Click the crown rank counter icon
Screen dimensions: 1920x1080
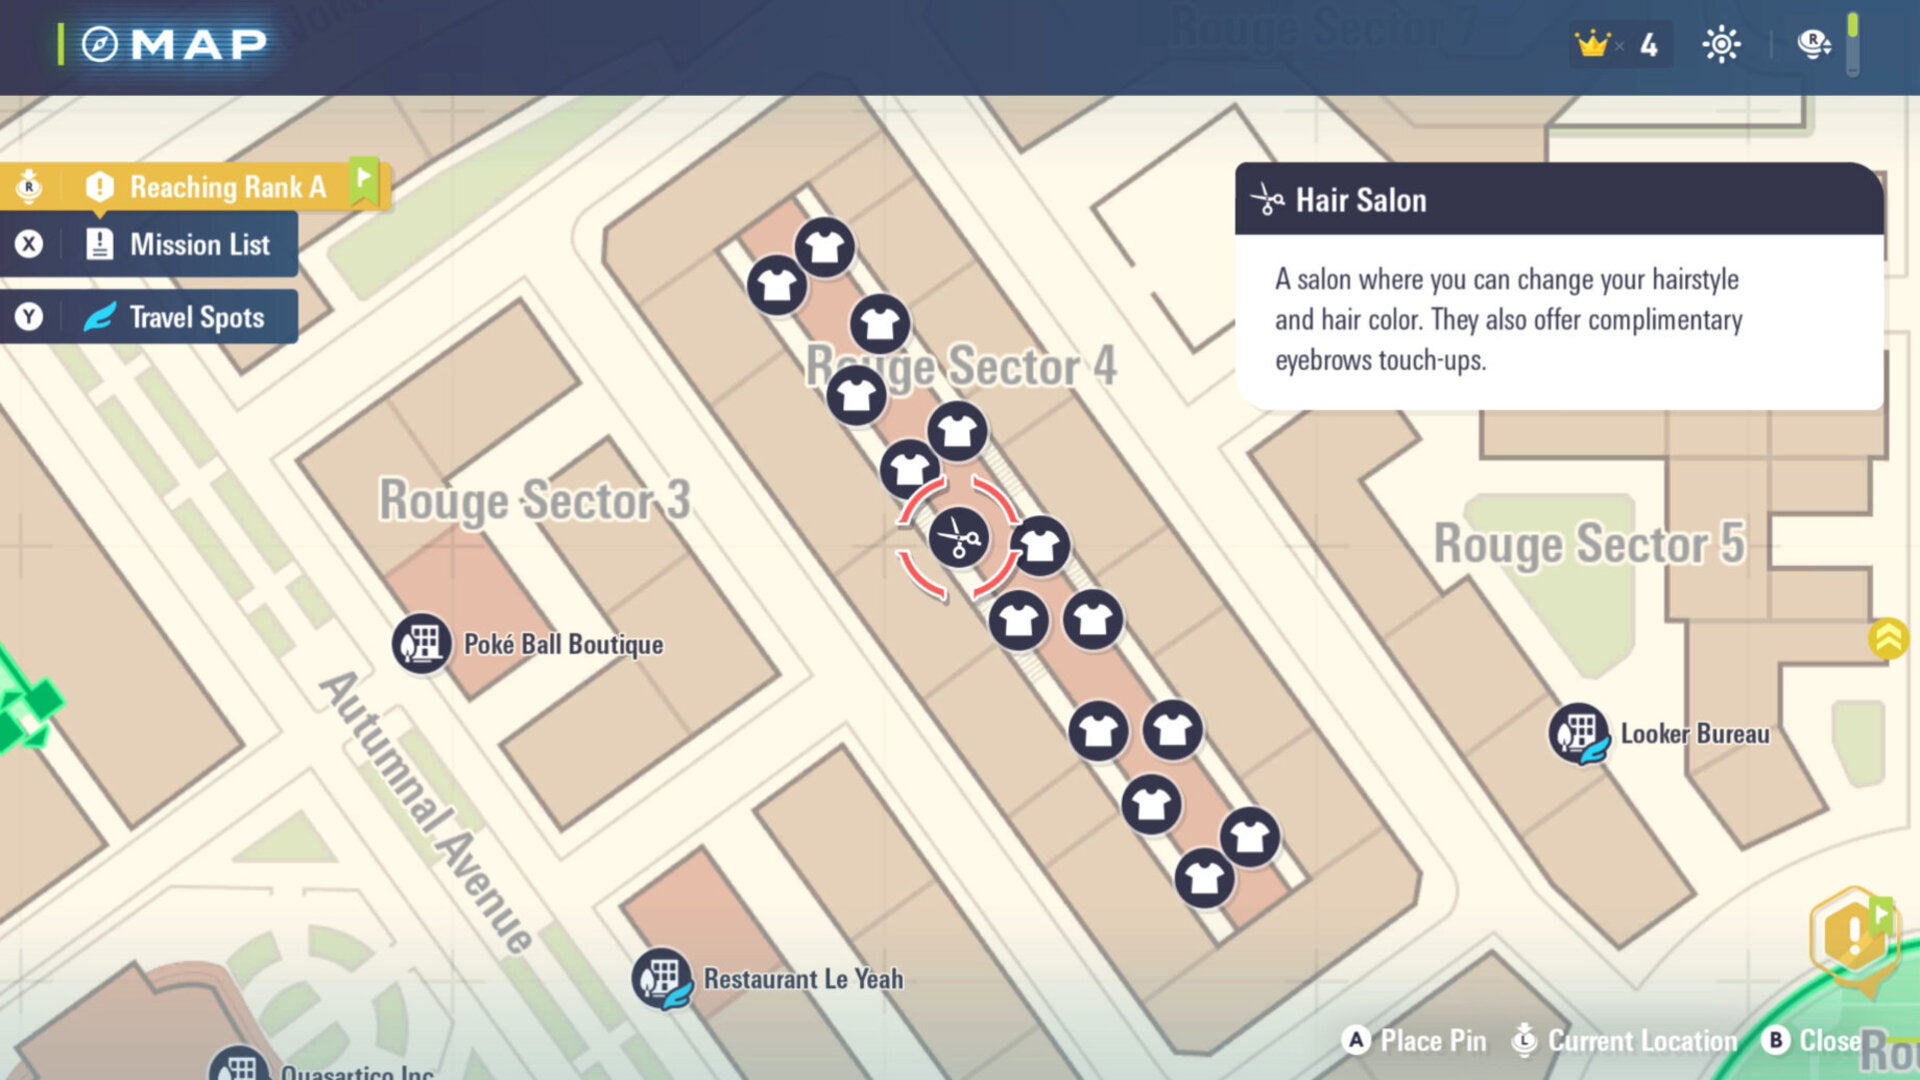tap(1592, 44)
